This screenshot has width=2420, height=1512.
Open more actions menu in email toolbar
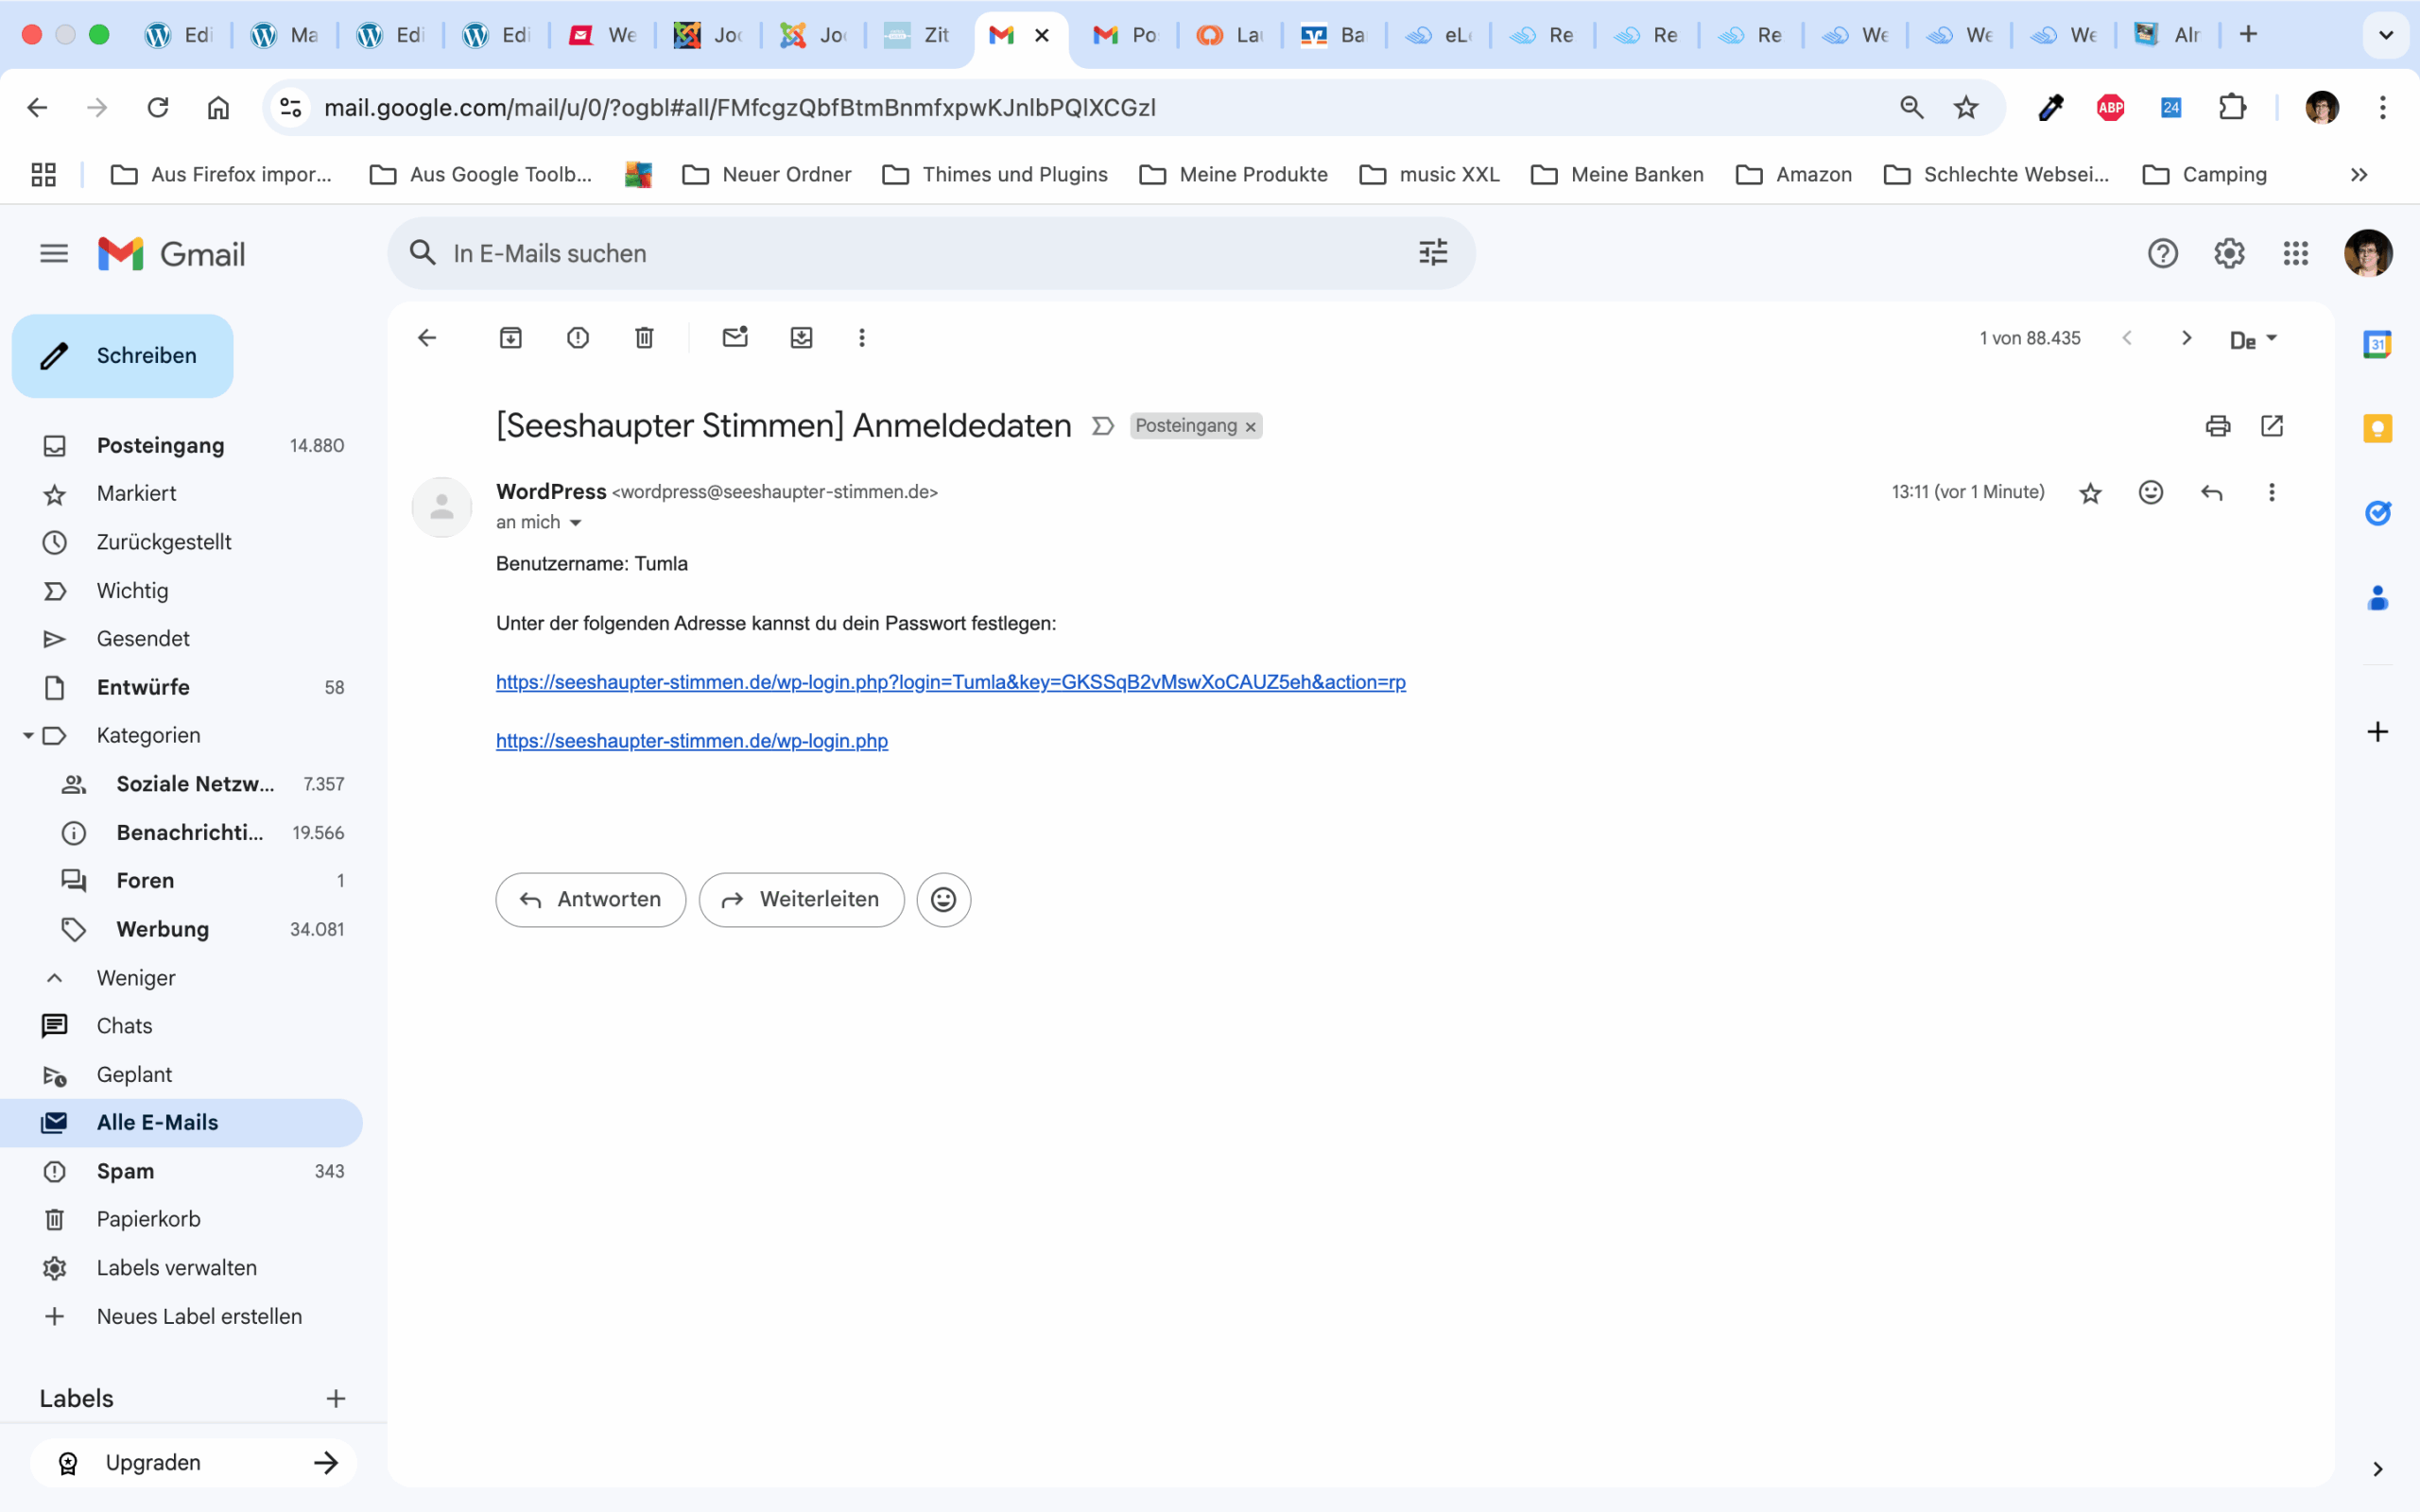862,338
